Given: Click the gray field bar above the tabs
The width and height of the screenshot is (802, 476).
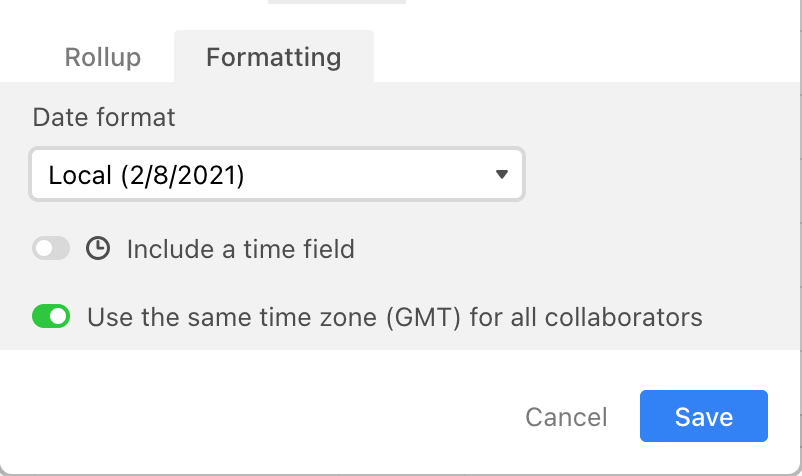Looking at the screenshot, I should coord(337,2).
